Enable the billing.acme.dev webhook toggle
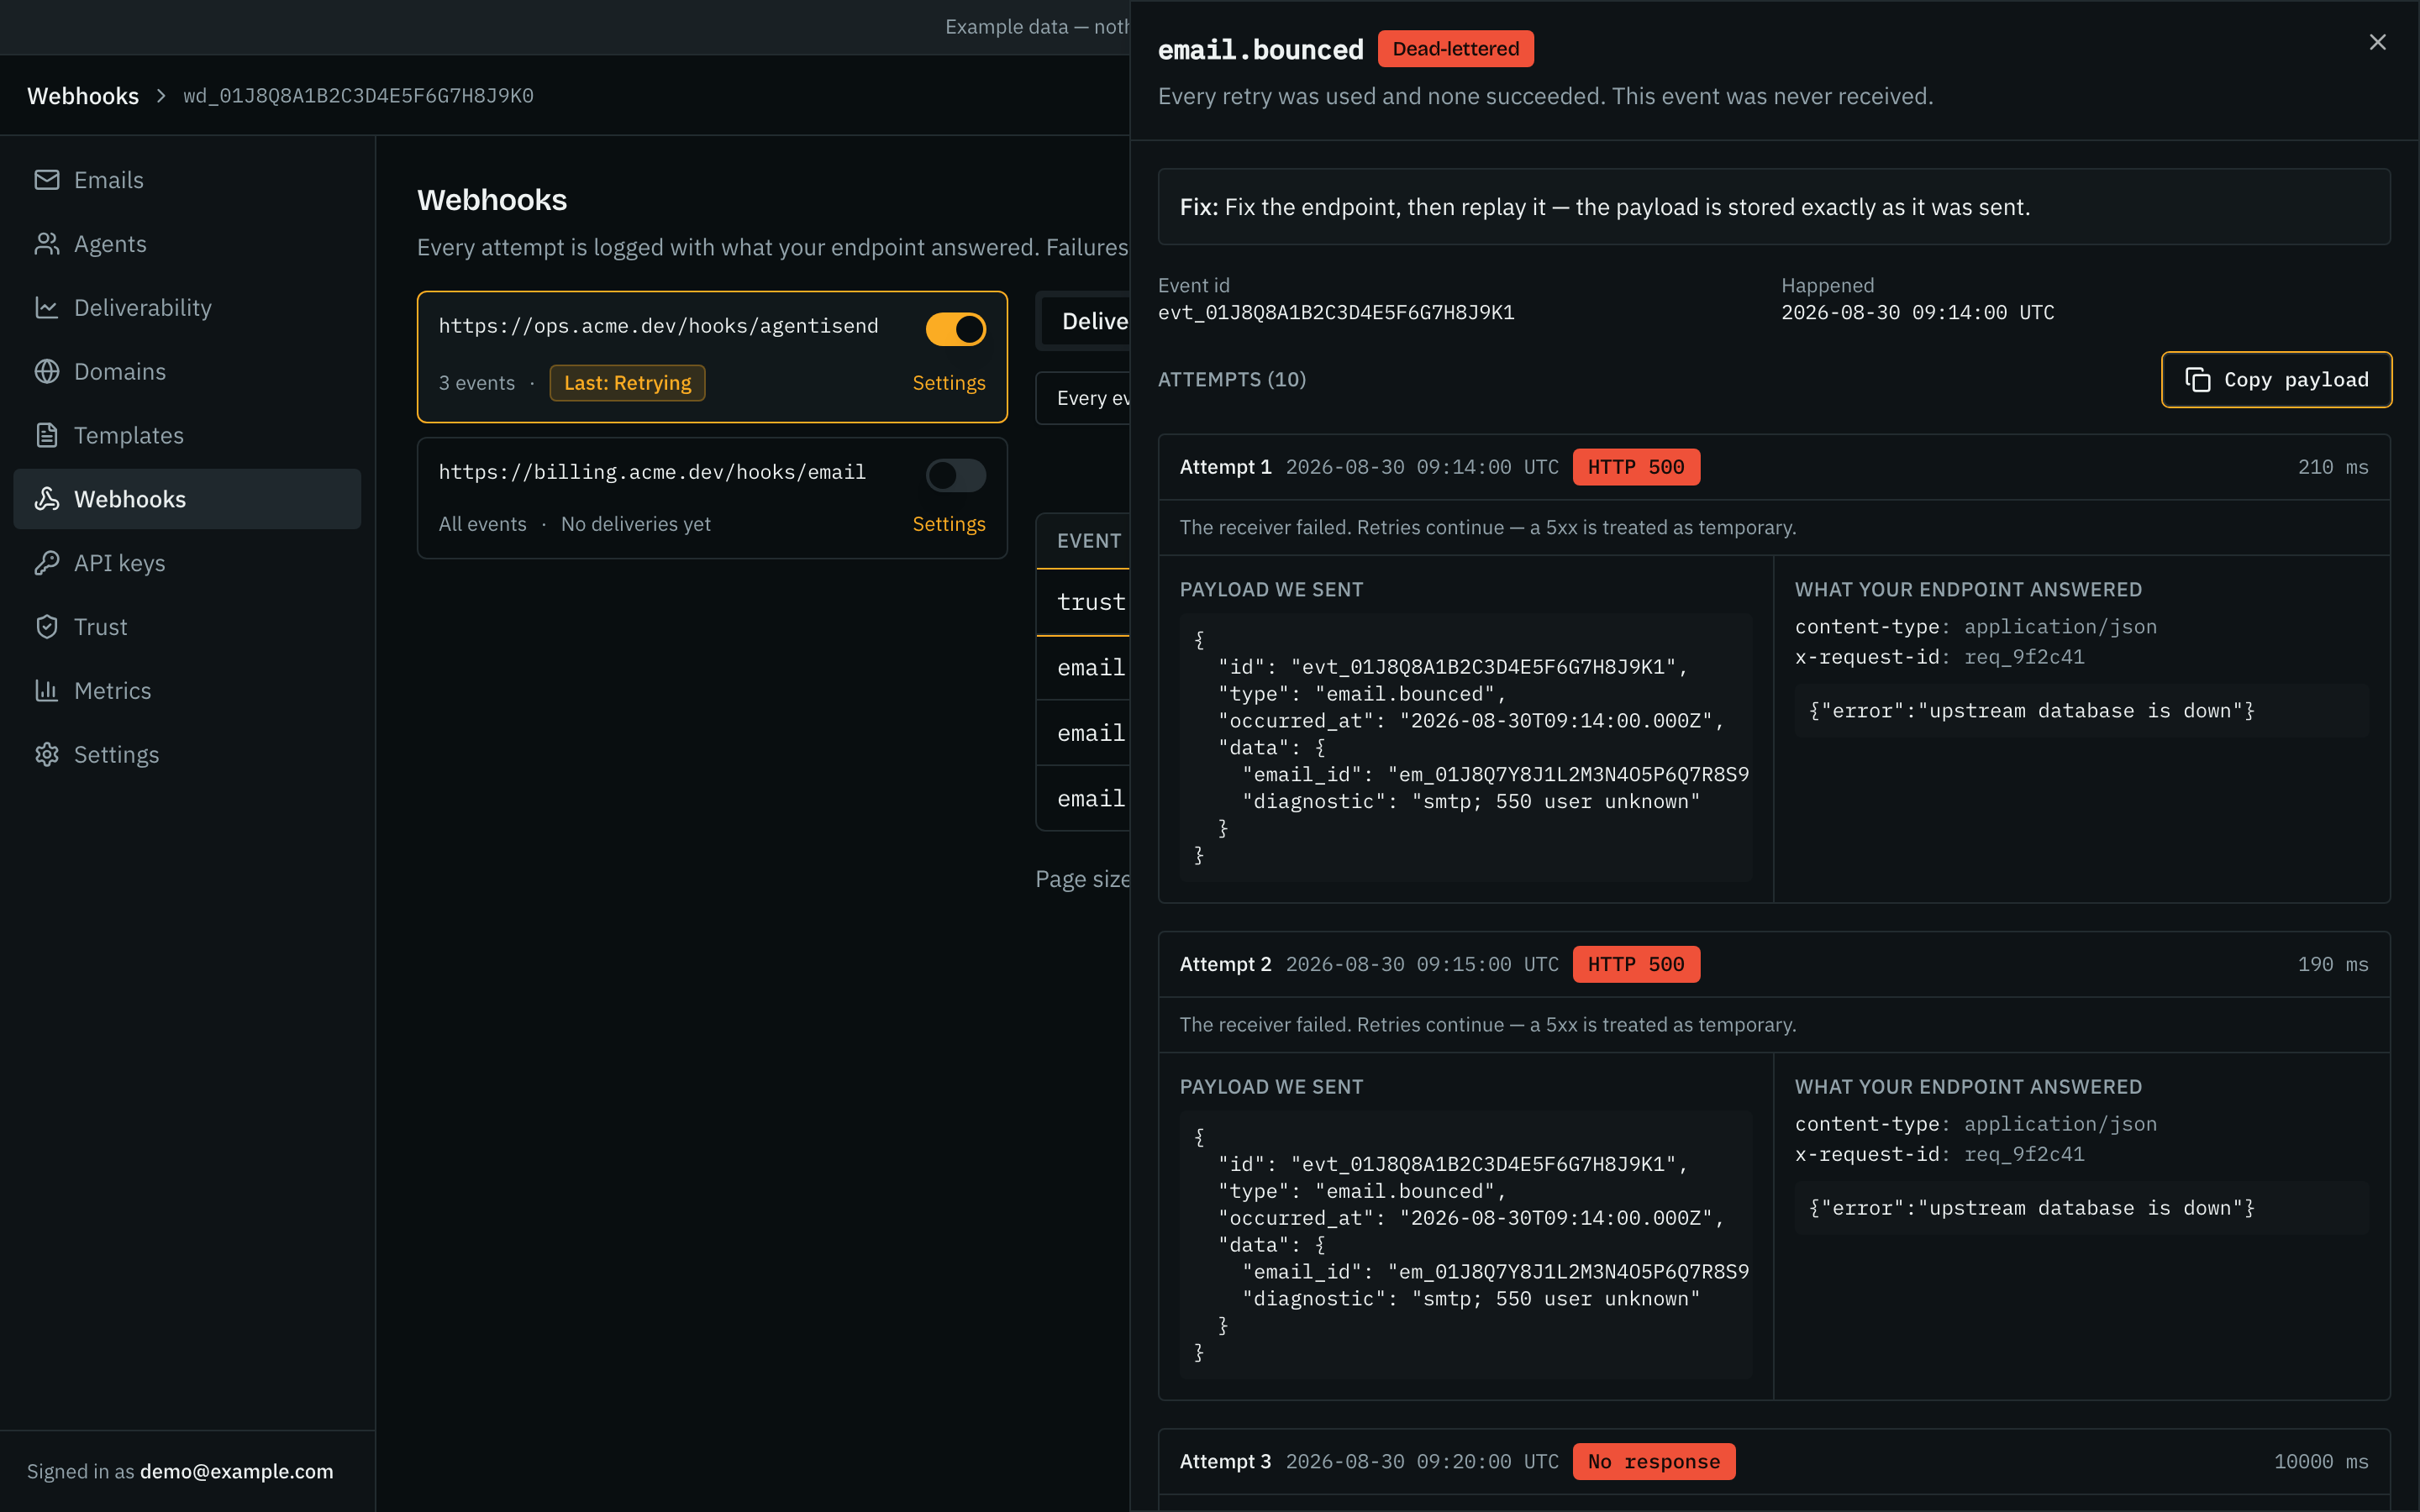Image resolution: width=2420 pixels, height=1512 pixels. (955, 475)
